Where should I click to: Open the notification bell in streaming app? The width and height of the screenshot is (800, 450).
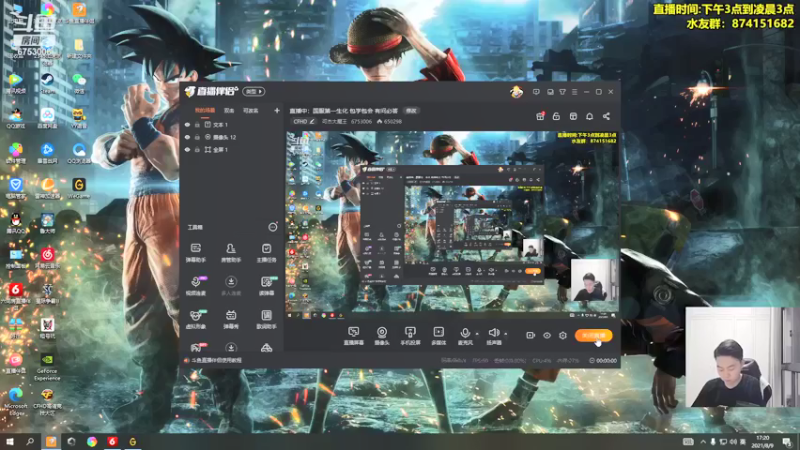click(589, 116)
